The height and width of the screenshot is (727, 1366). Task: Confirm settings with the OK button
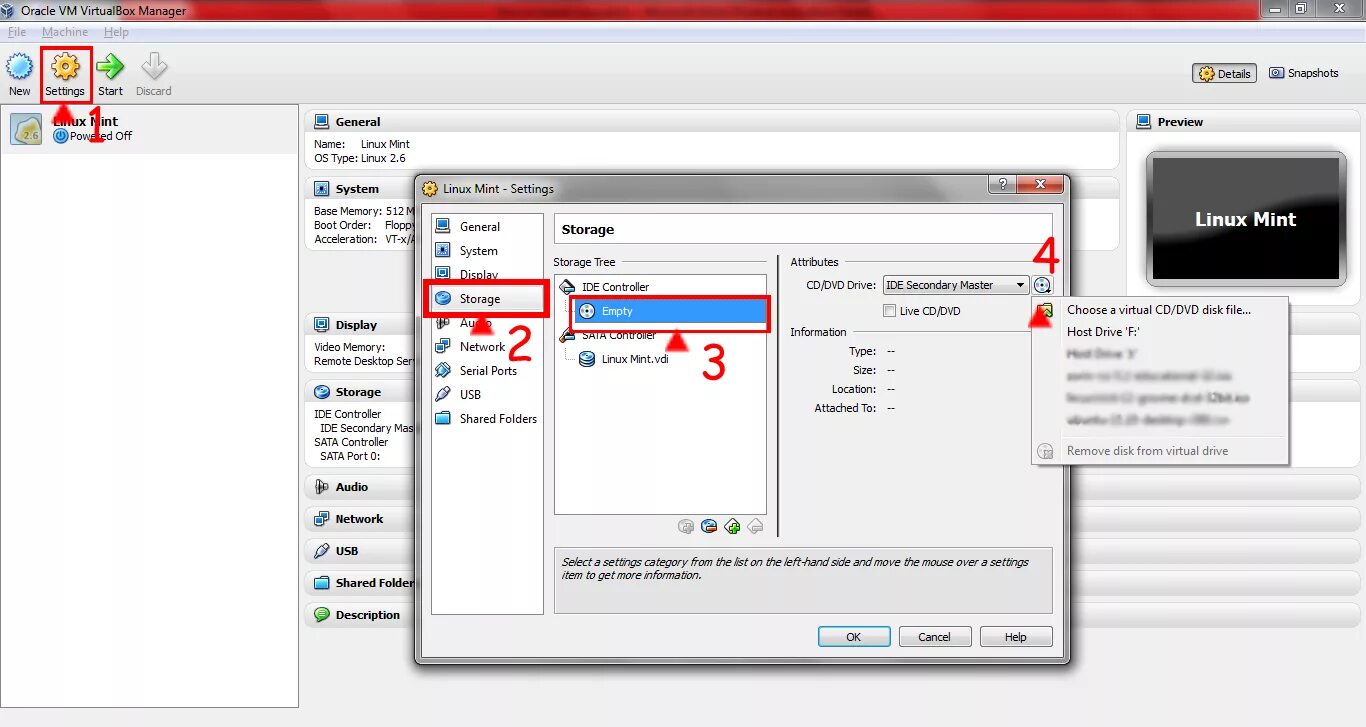click(x=853, y=637)
